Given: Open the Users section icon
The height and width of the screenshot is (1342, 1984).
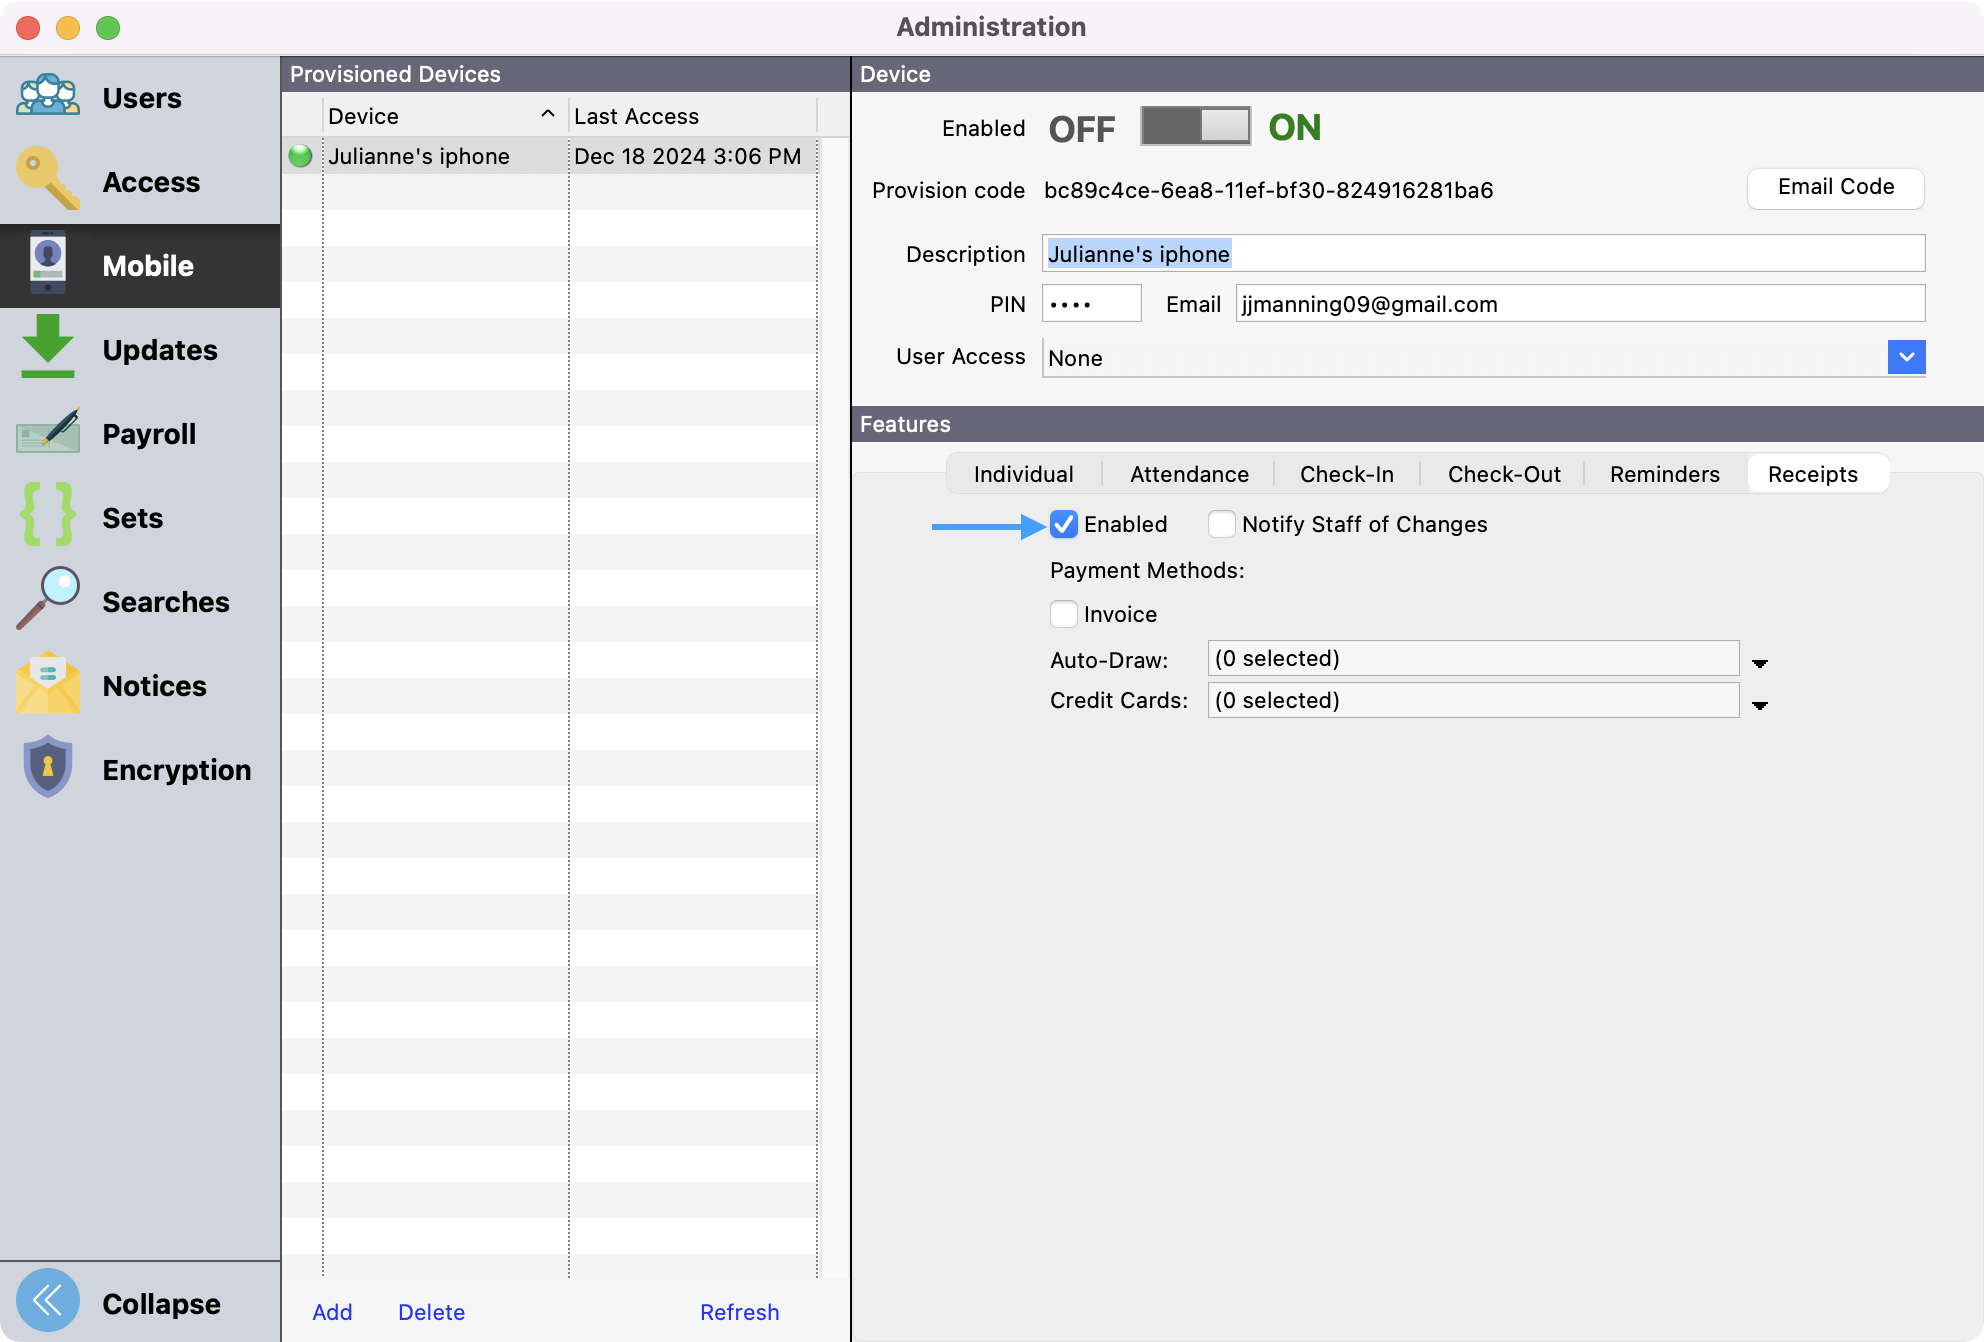Looking at the screenshot, I should coord(48,97).
